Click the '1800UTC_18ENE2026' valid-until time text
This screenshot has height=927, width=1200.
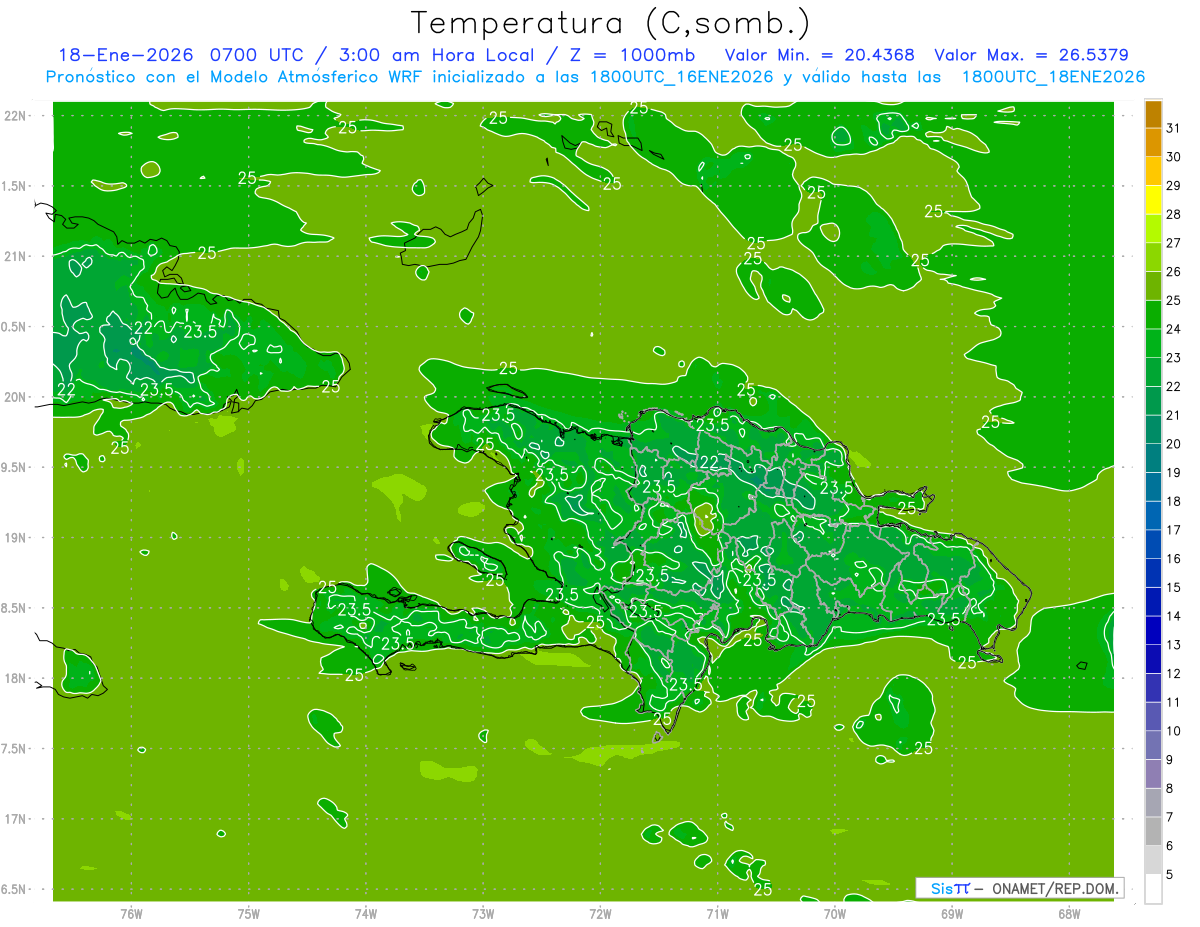(1052, 77)
